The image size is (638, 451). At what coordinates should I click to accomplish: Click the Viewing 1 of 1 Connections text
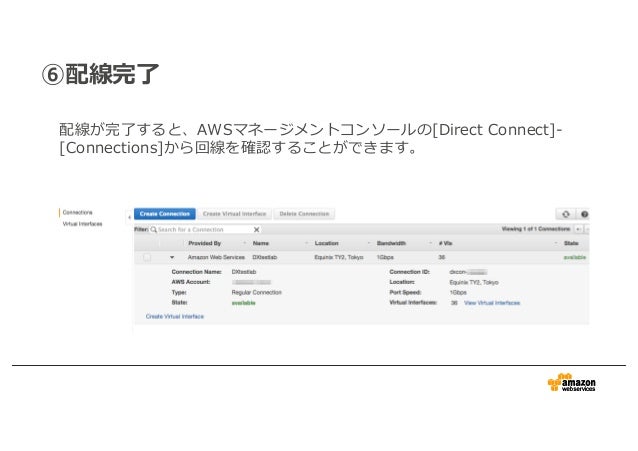(536, 229)
